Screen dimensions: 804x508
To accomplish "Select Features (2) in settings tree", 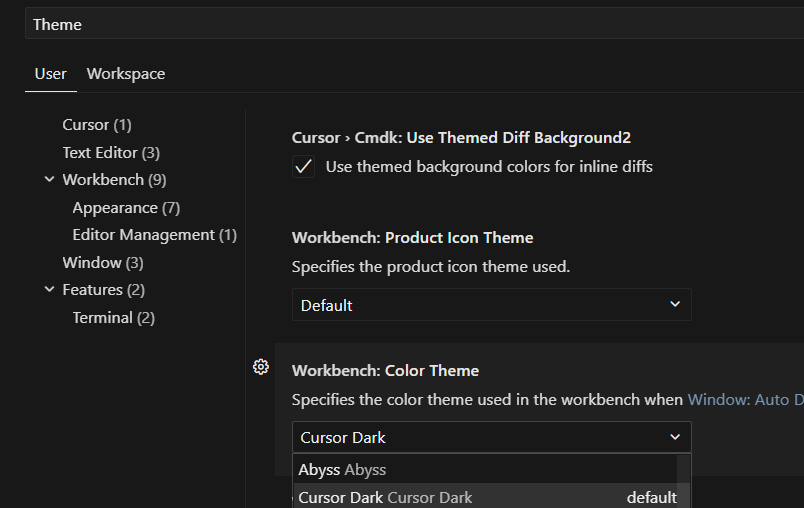I will pos(104,290).
